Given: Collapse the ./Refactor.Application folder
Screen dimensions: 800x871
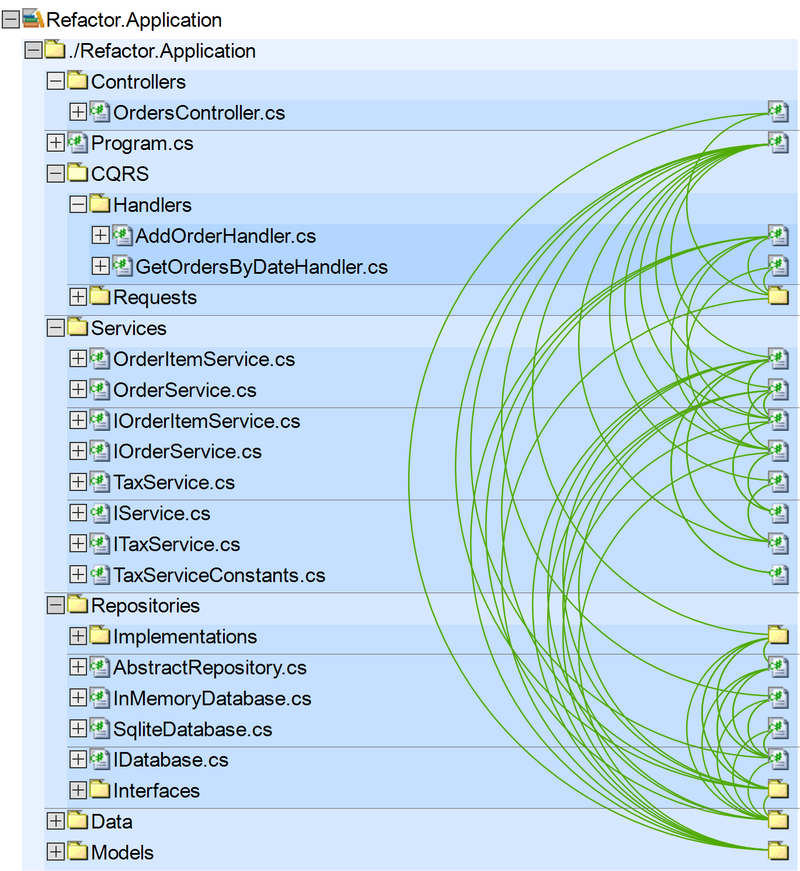Looking at the screenshot, I should pyautogui.click(x=33, y=51).
